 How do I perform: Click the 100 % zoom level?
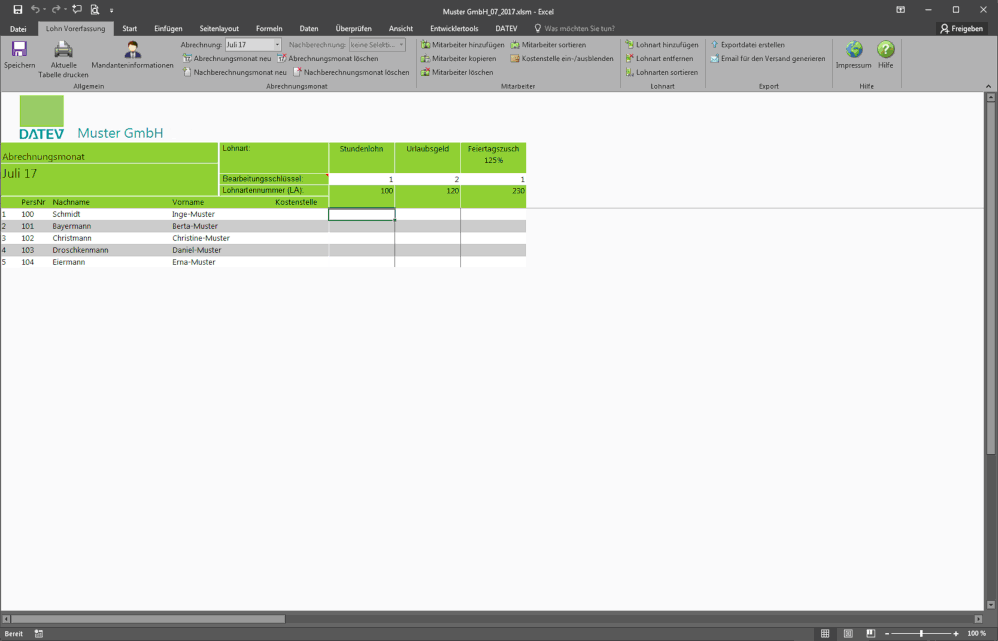point(976,633)
